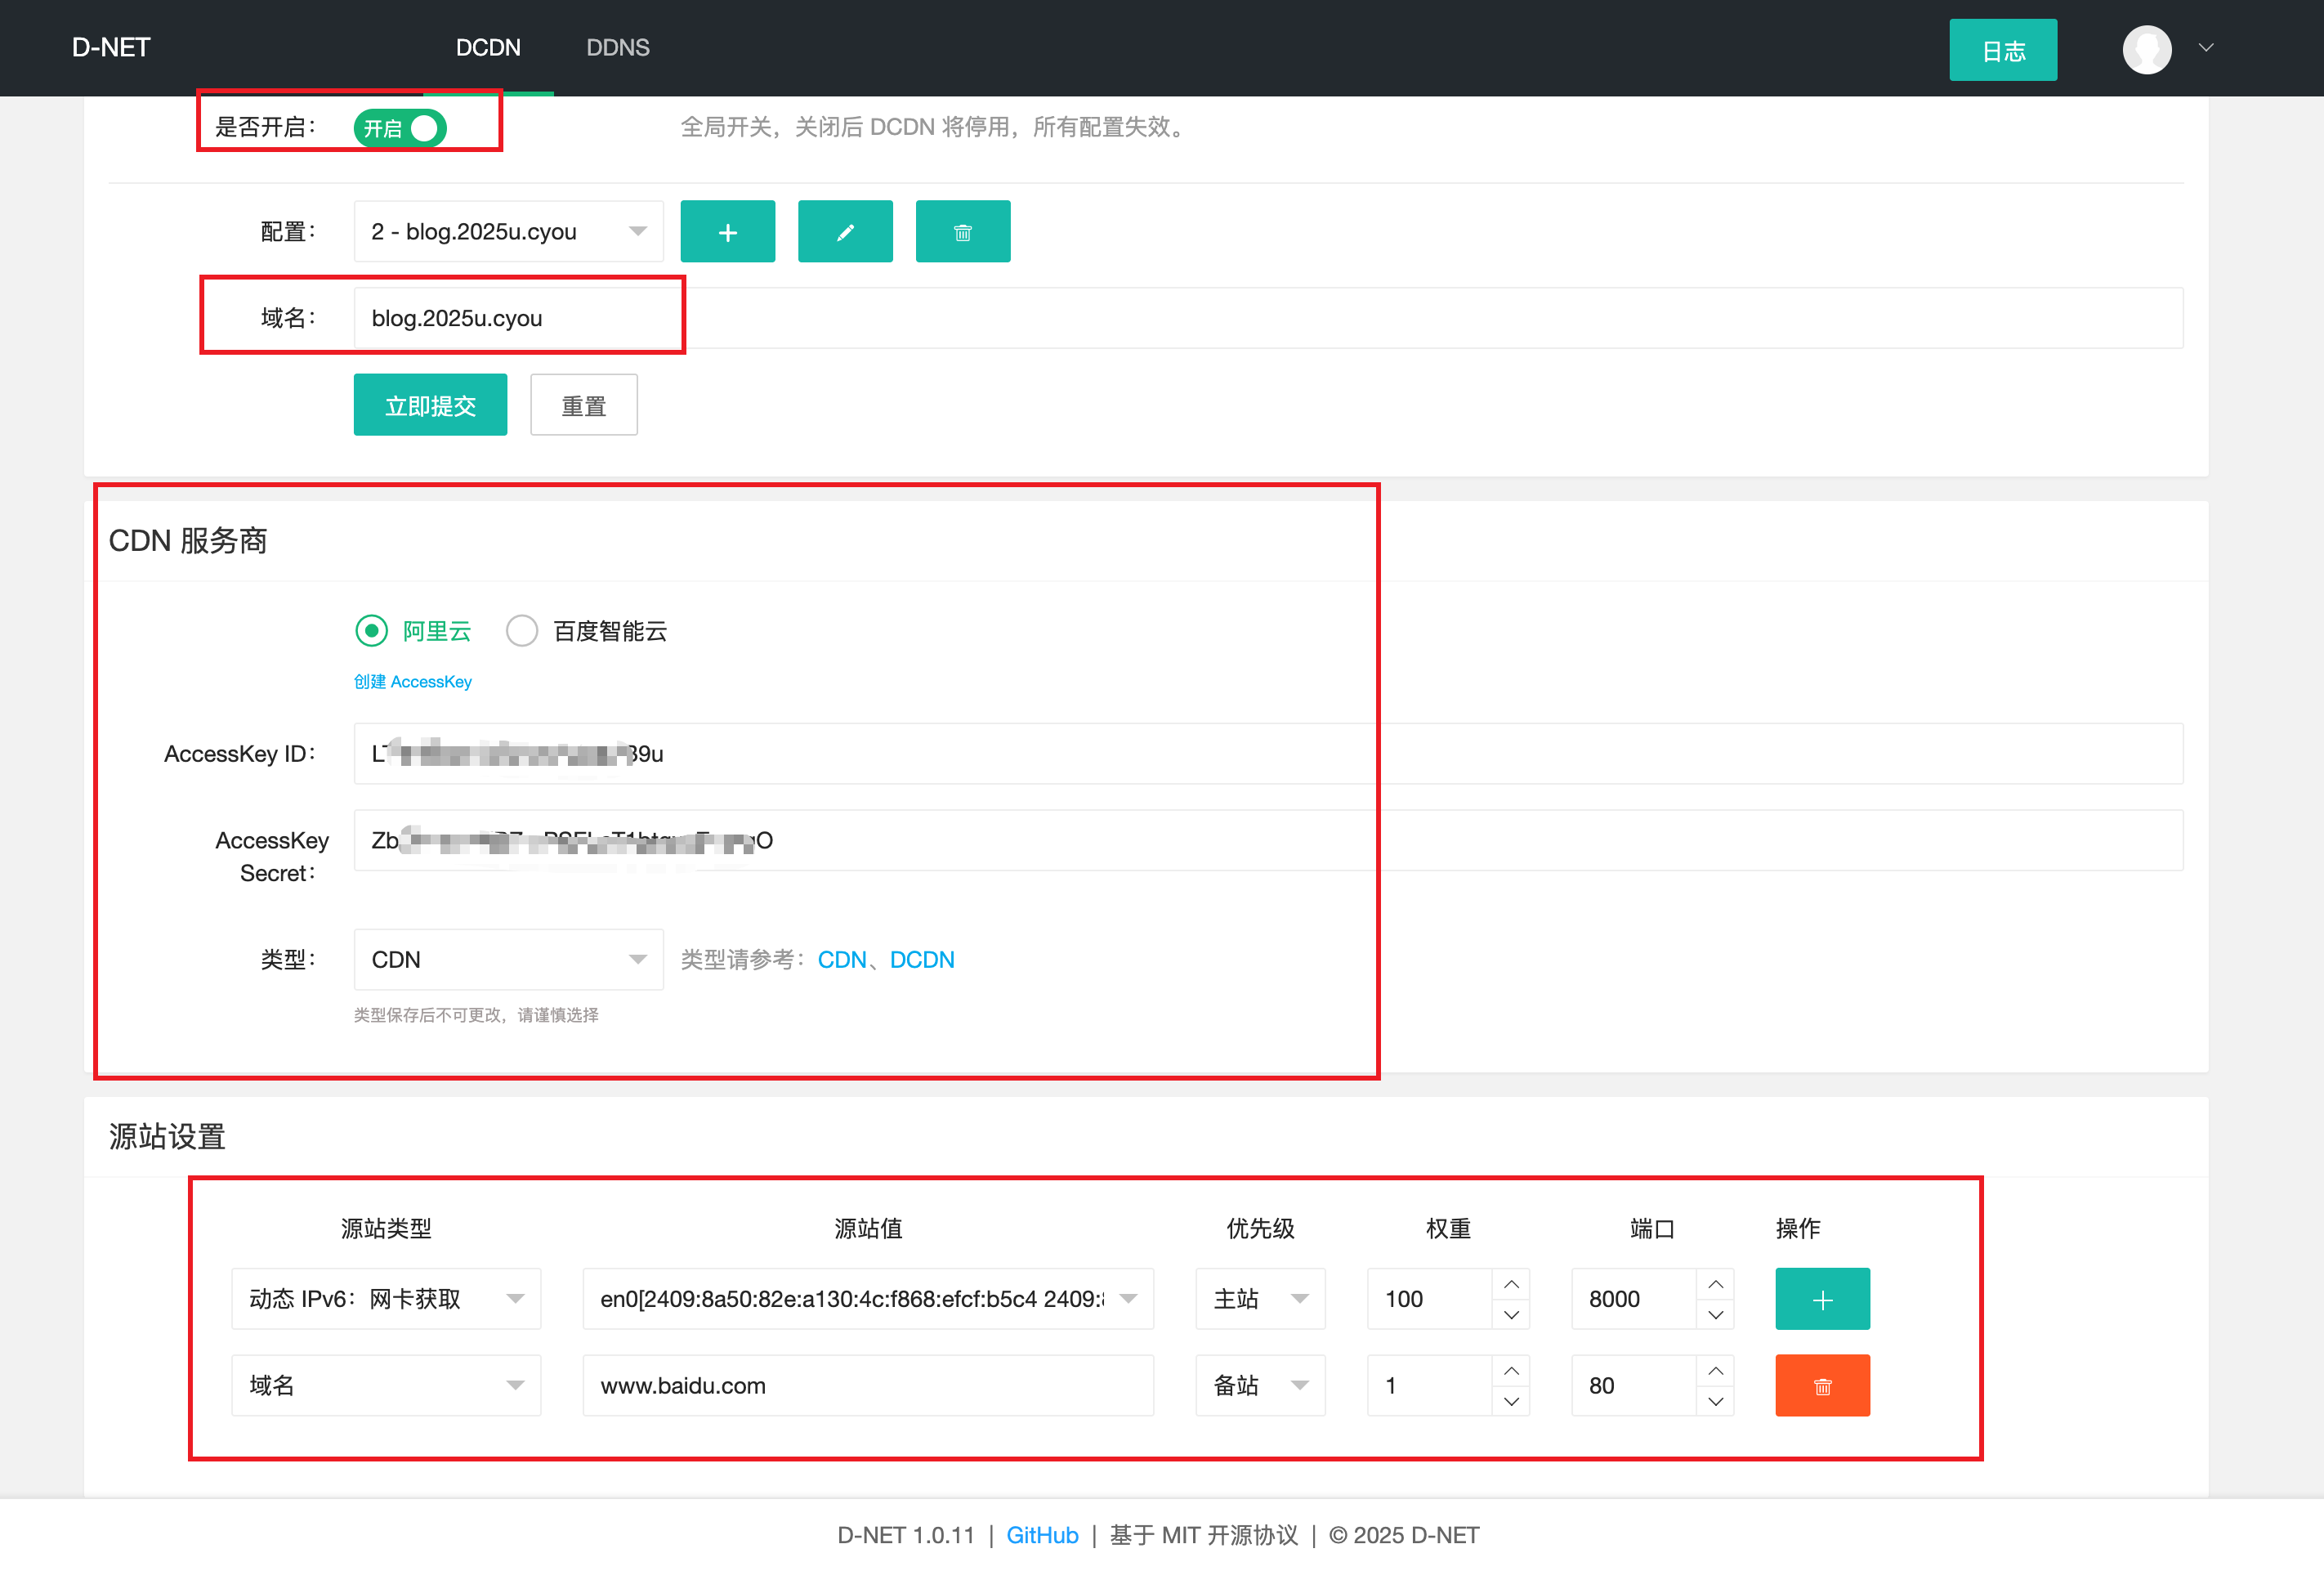This screenshot has height=1571, width=2324.
Task: Click the user avatar icon
Action: (x=2146, y=48)
